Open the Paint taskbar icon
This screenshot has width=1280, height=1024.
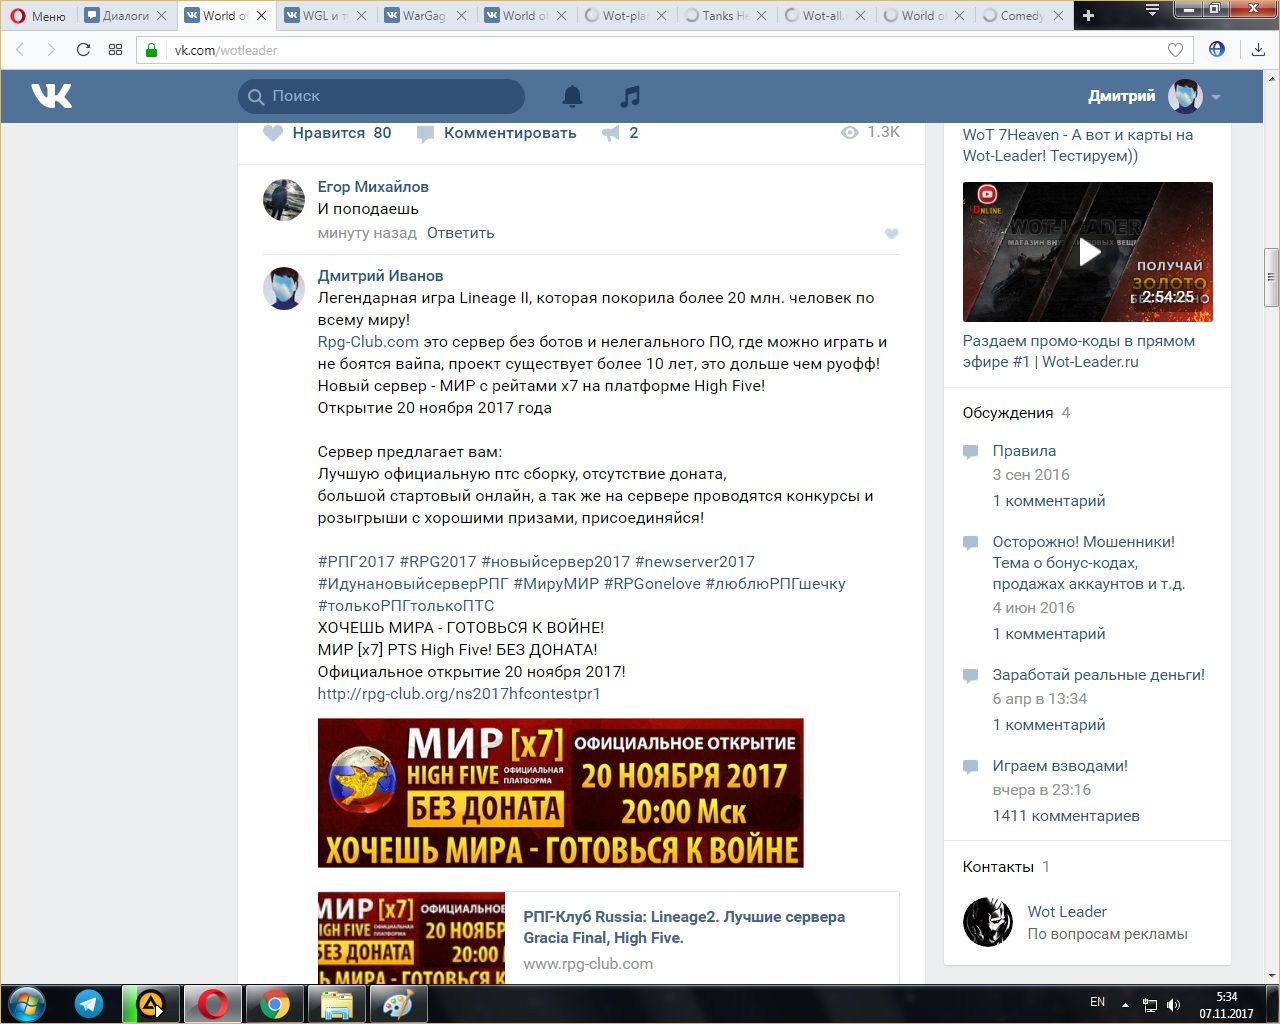click(398, 1004)
